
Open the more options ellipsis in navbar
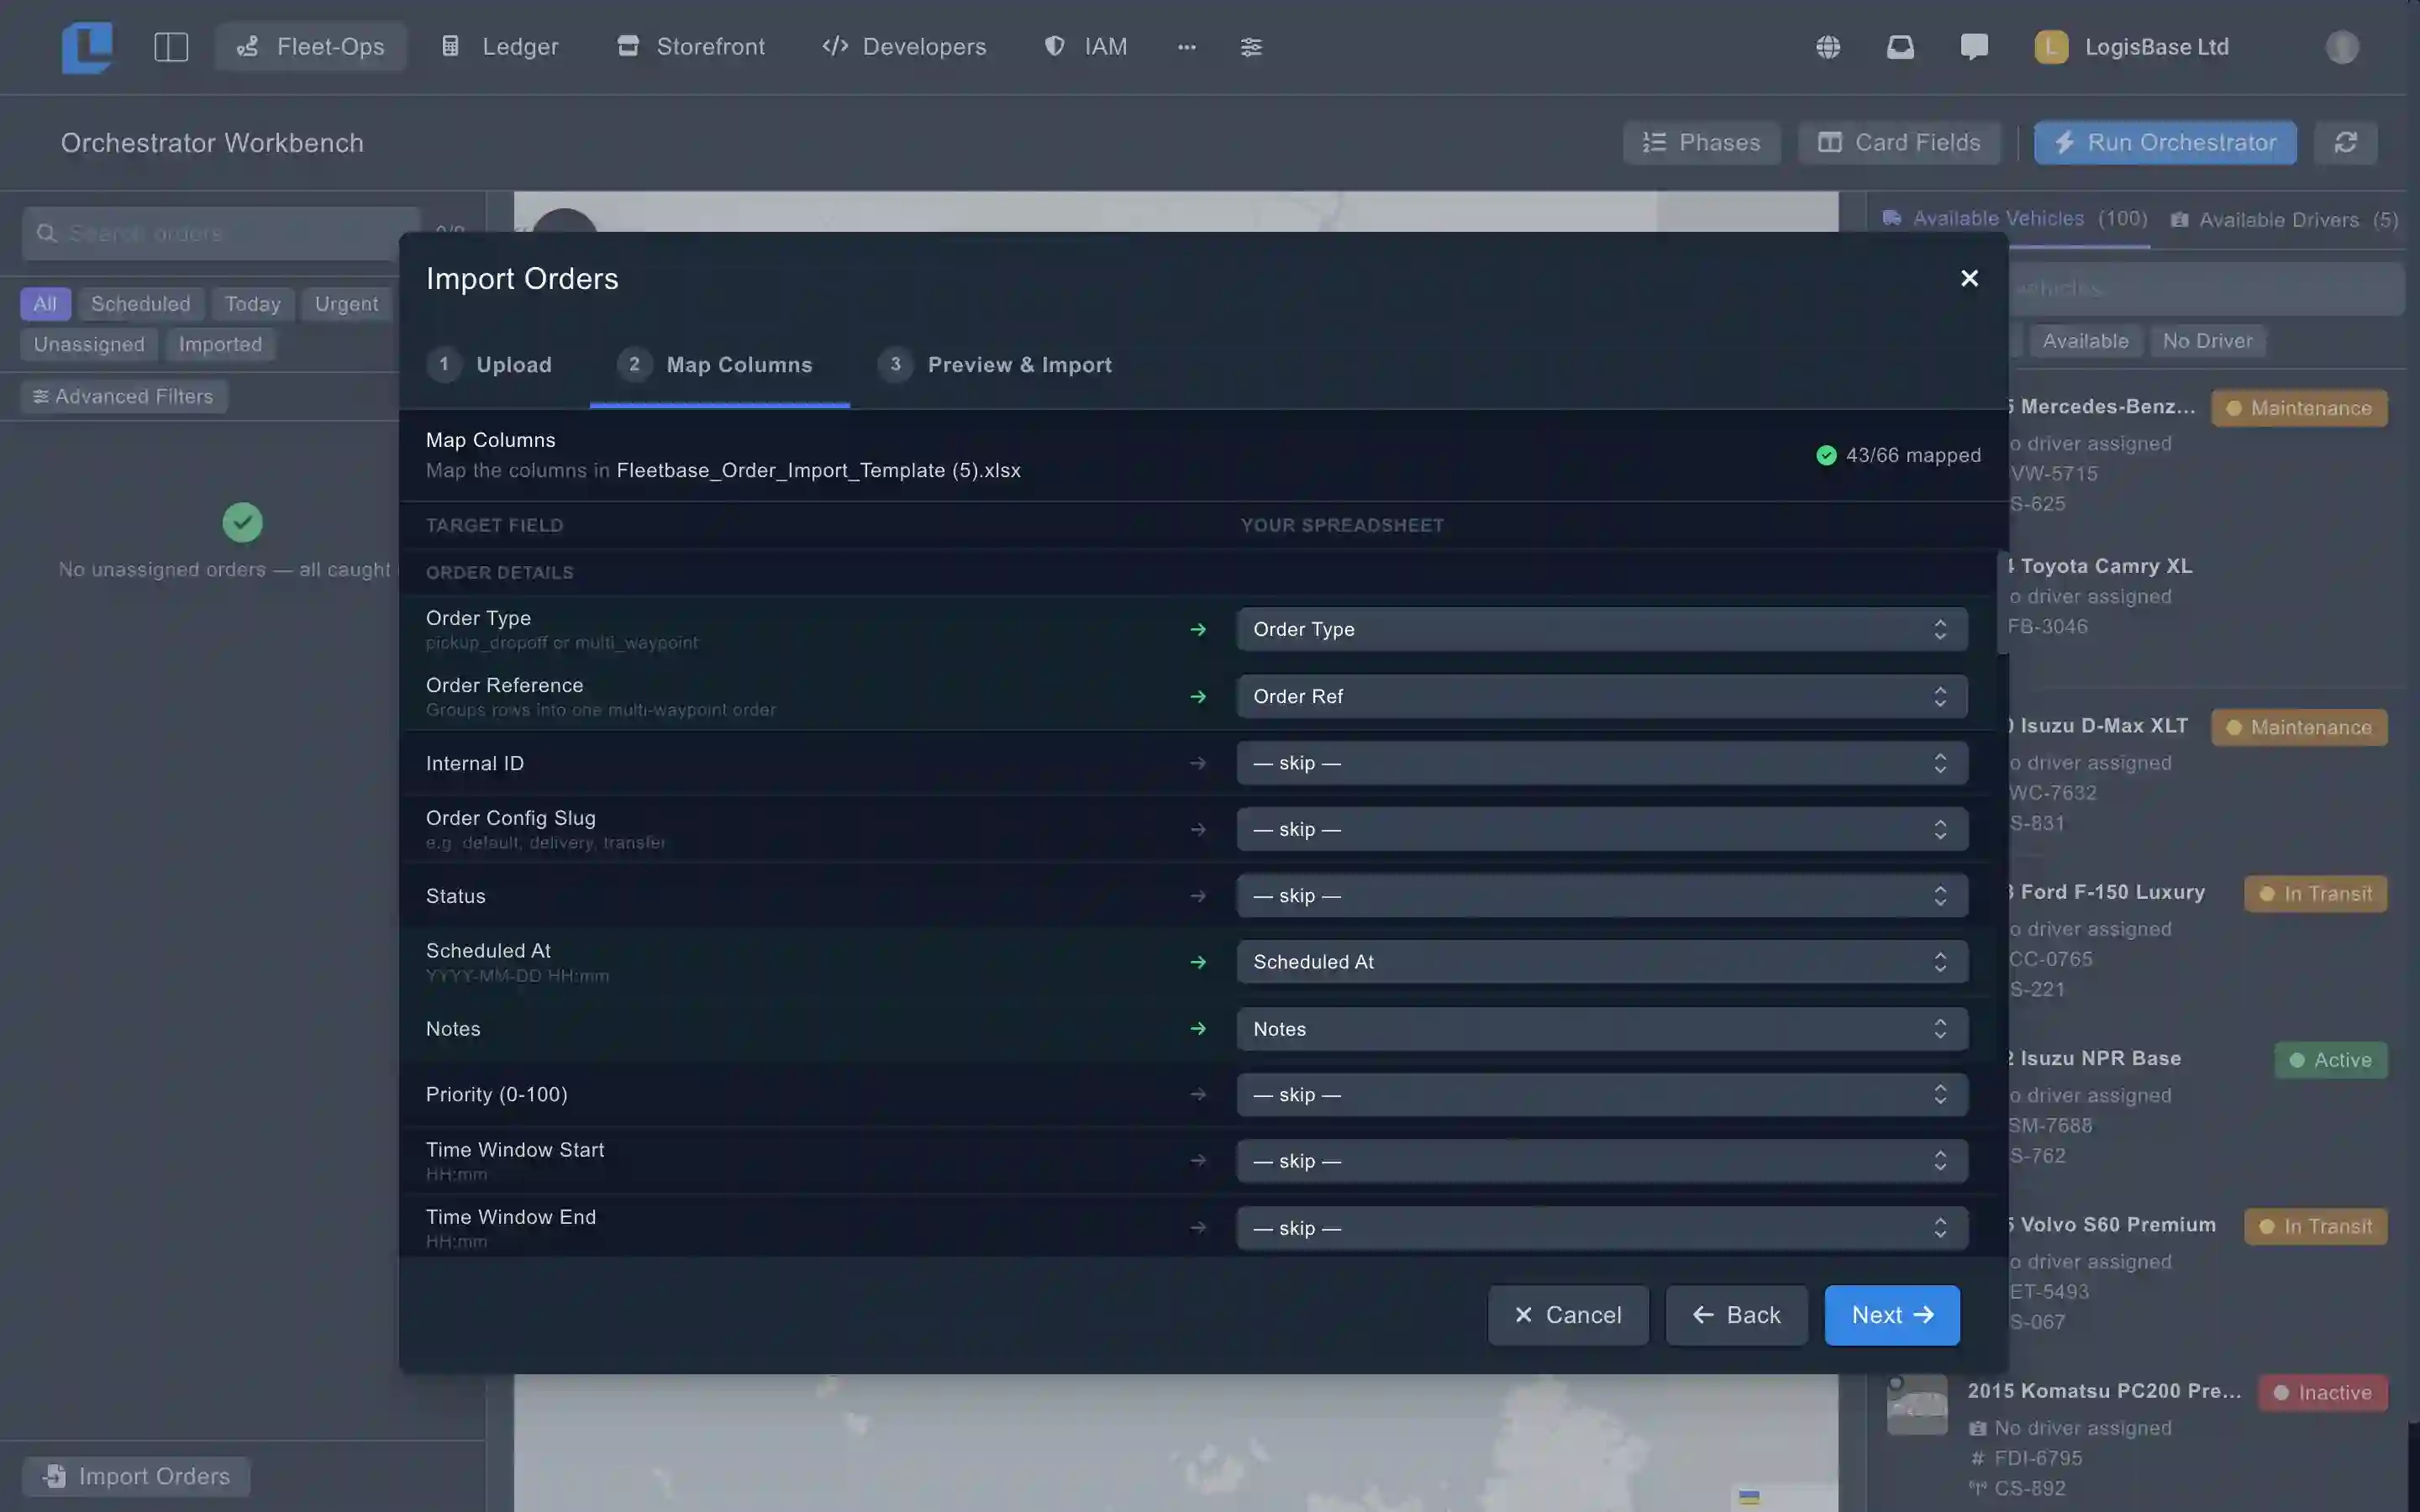(1187, 47)
